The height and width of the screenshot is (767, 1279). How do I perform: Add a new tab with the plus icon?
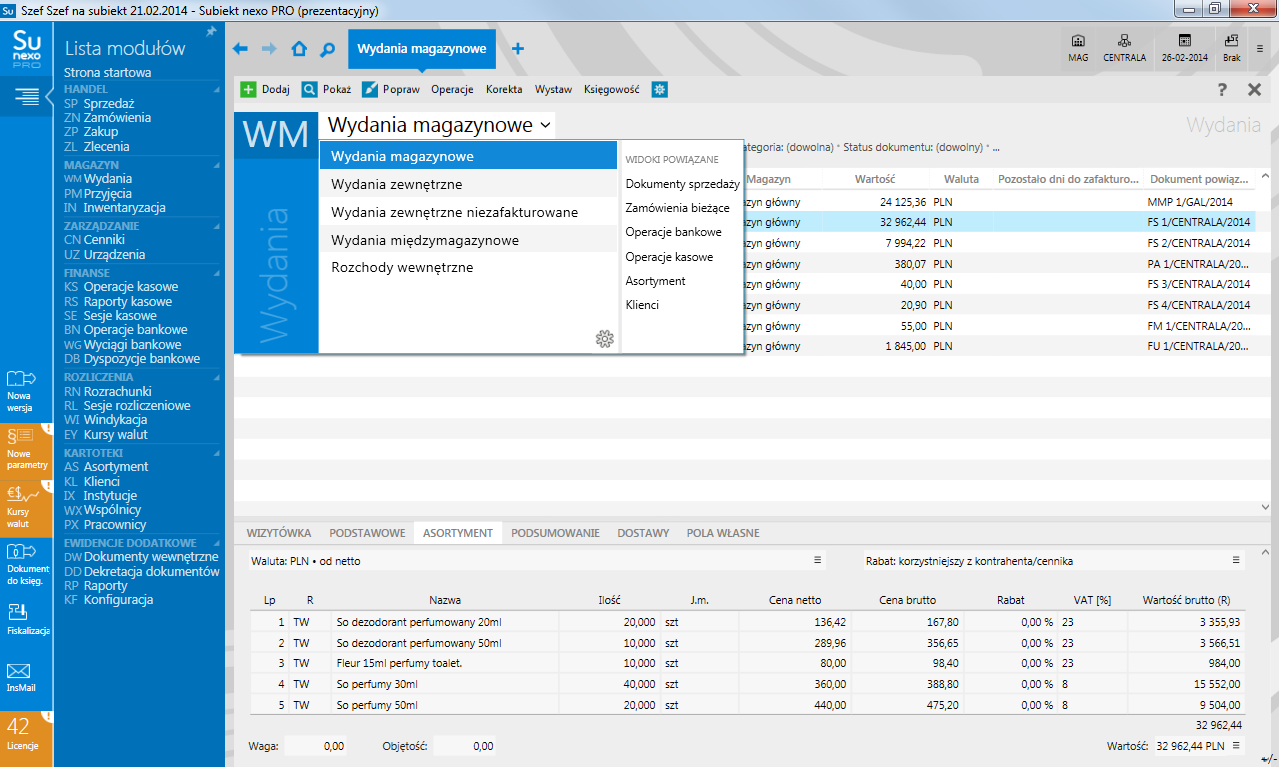(517, 49)
